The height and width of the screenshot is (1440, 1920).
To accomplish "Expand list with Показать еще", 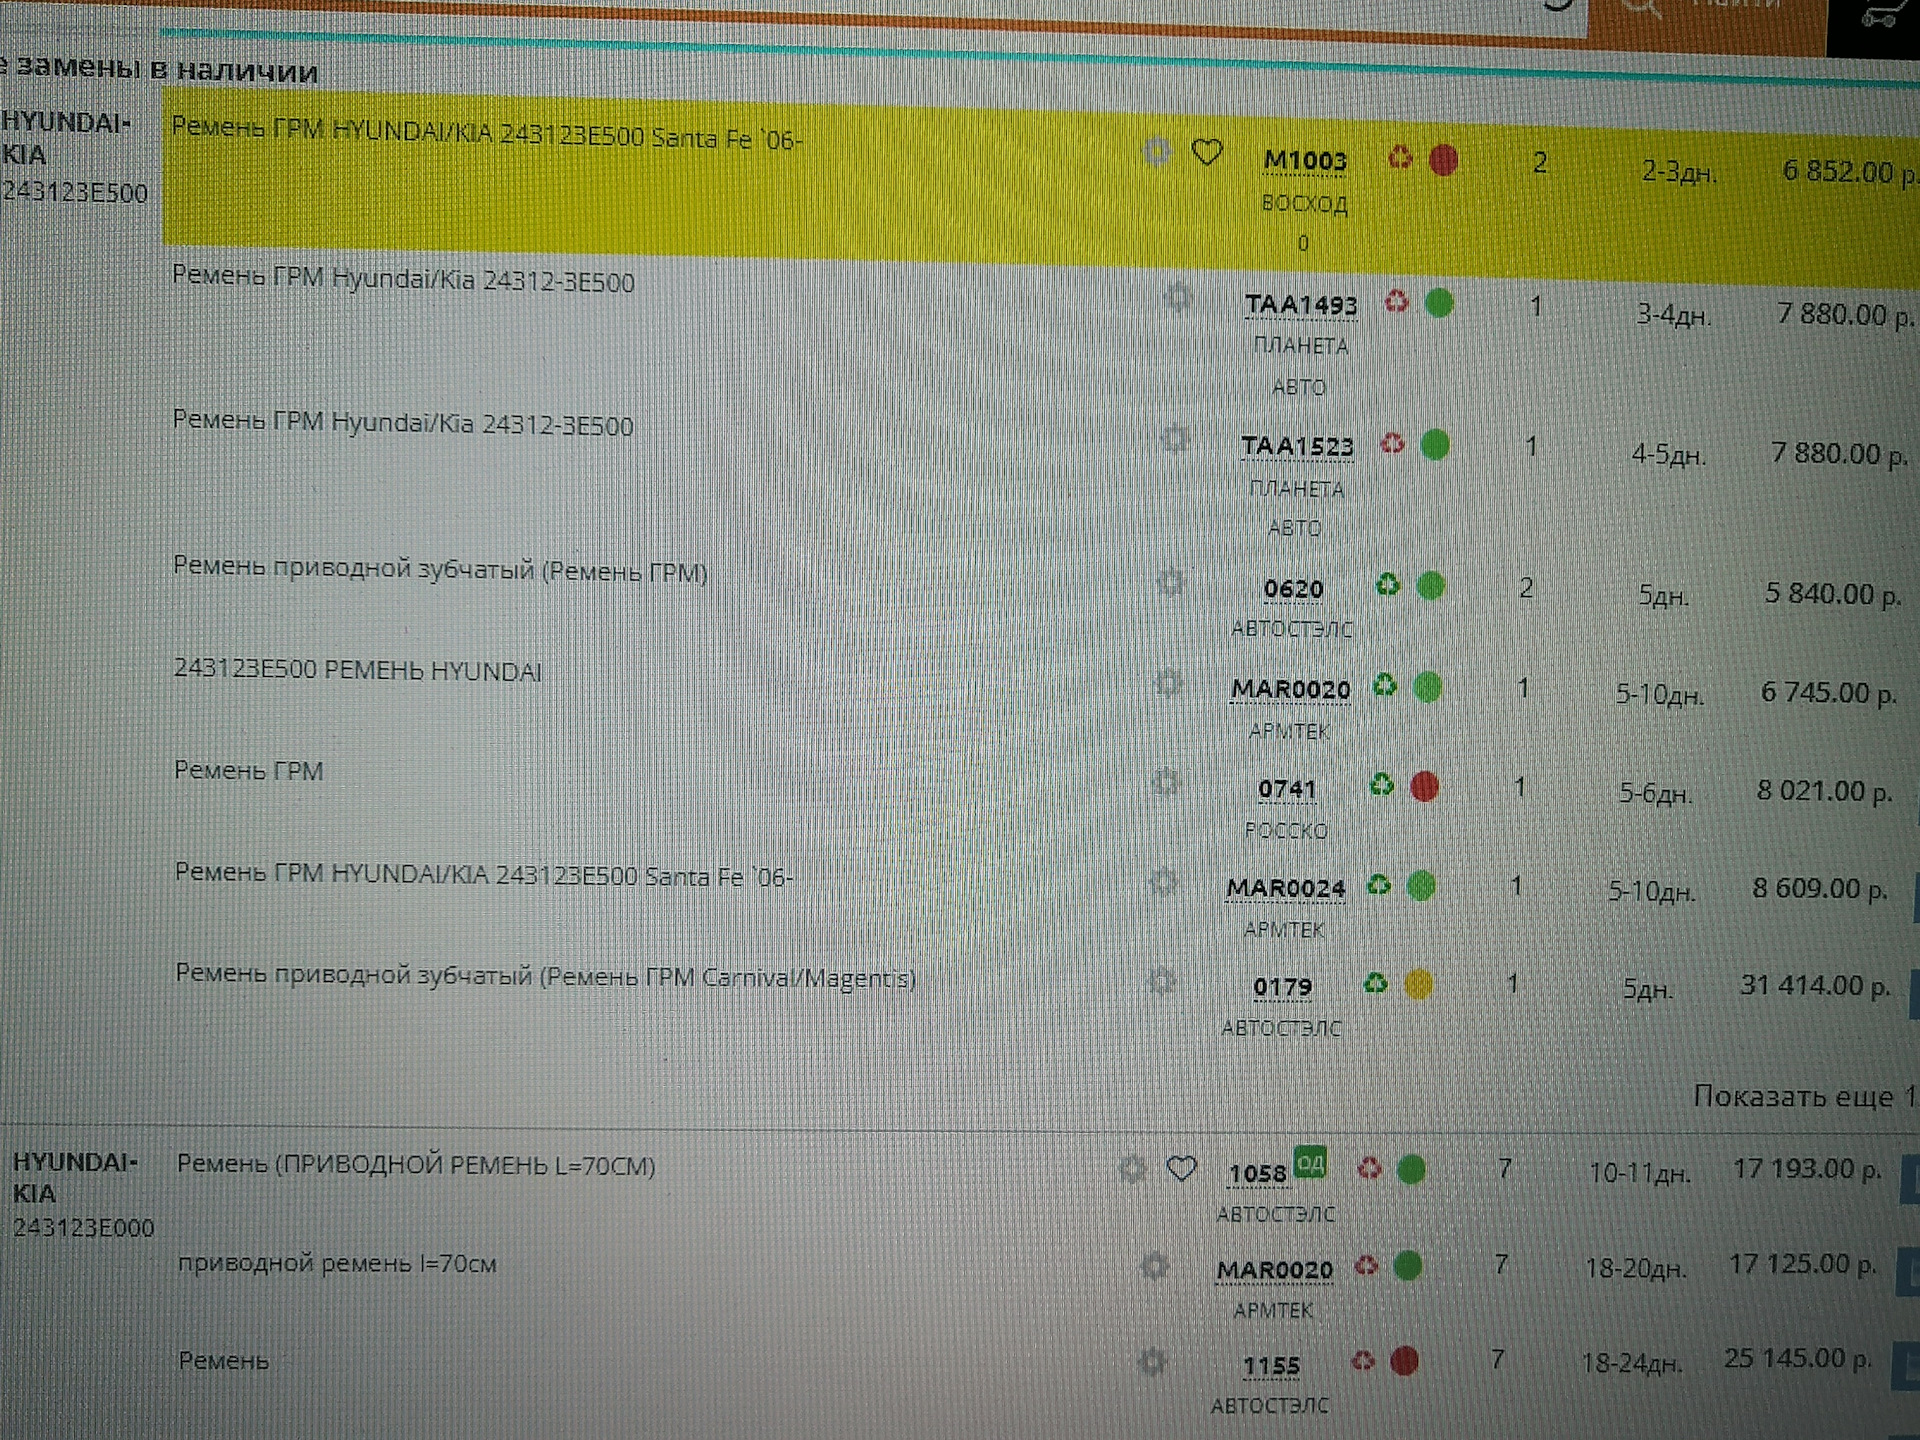I will pyautogui.click(x=1802, y=1097).
